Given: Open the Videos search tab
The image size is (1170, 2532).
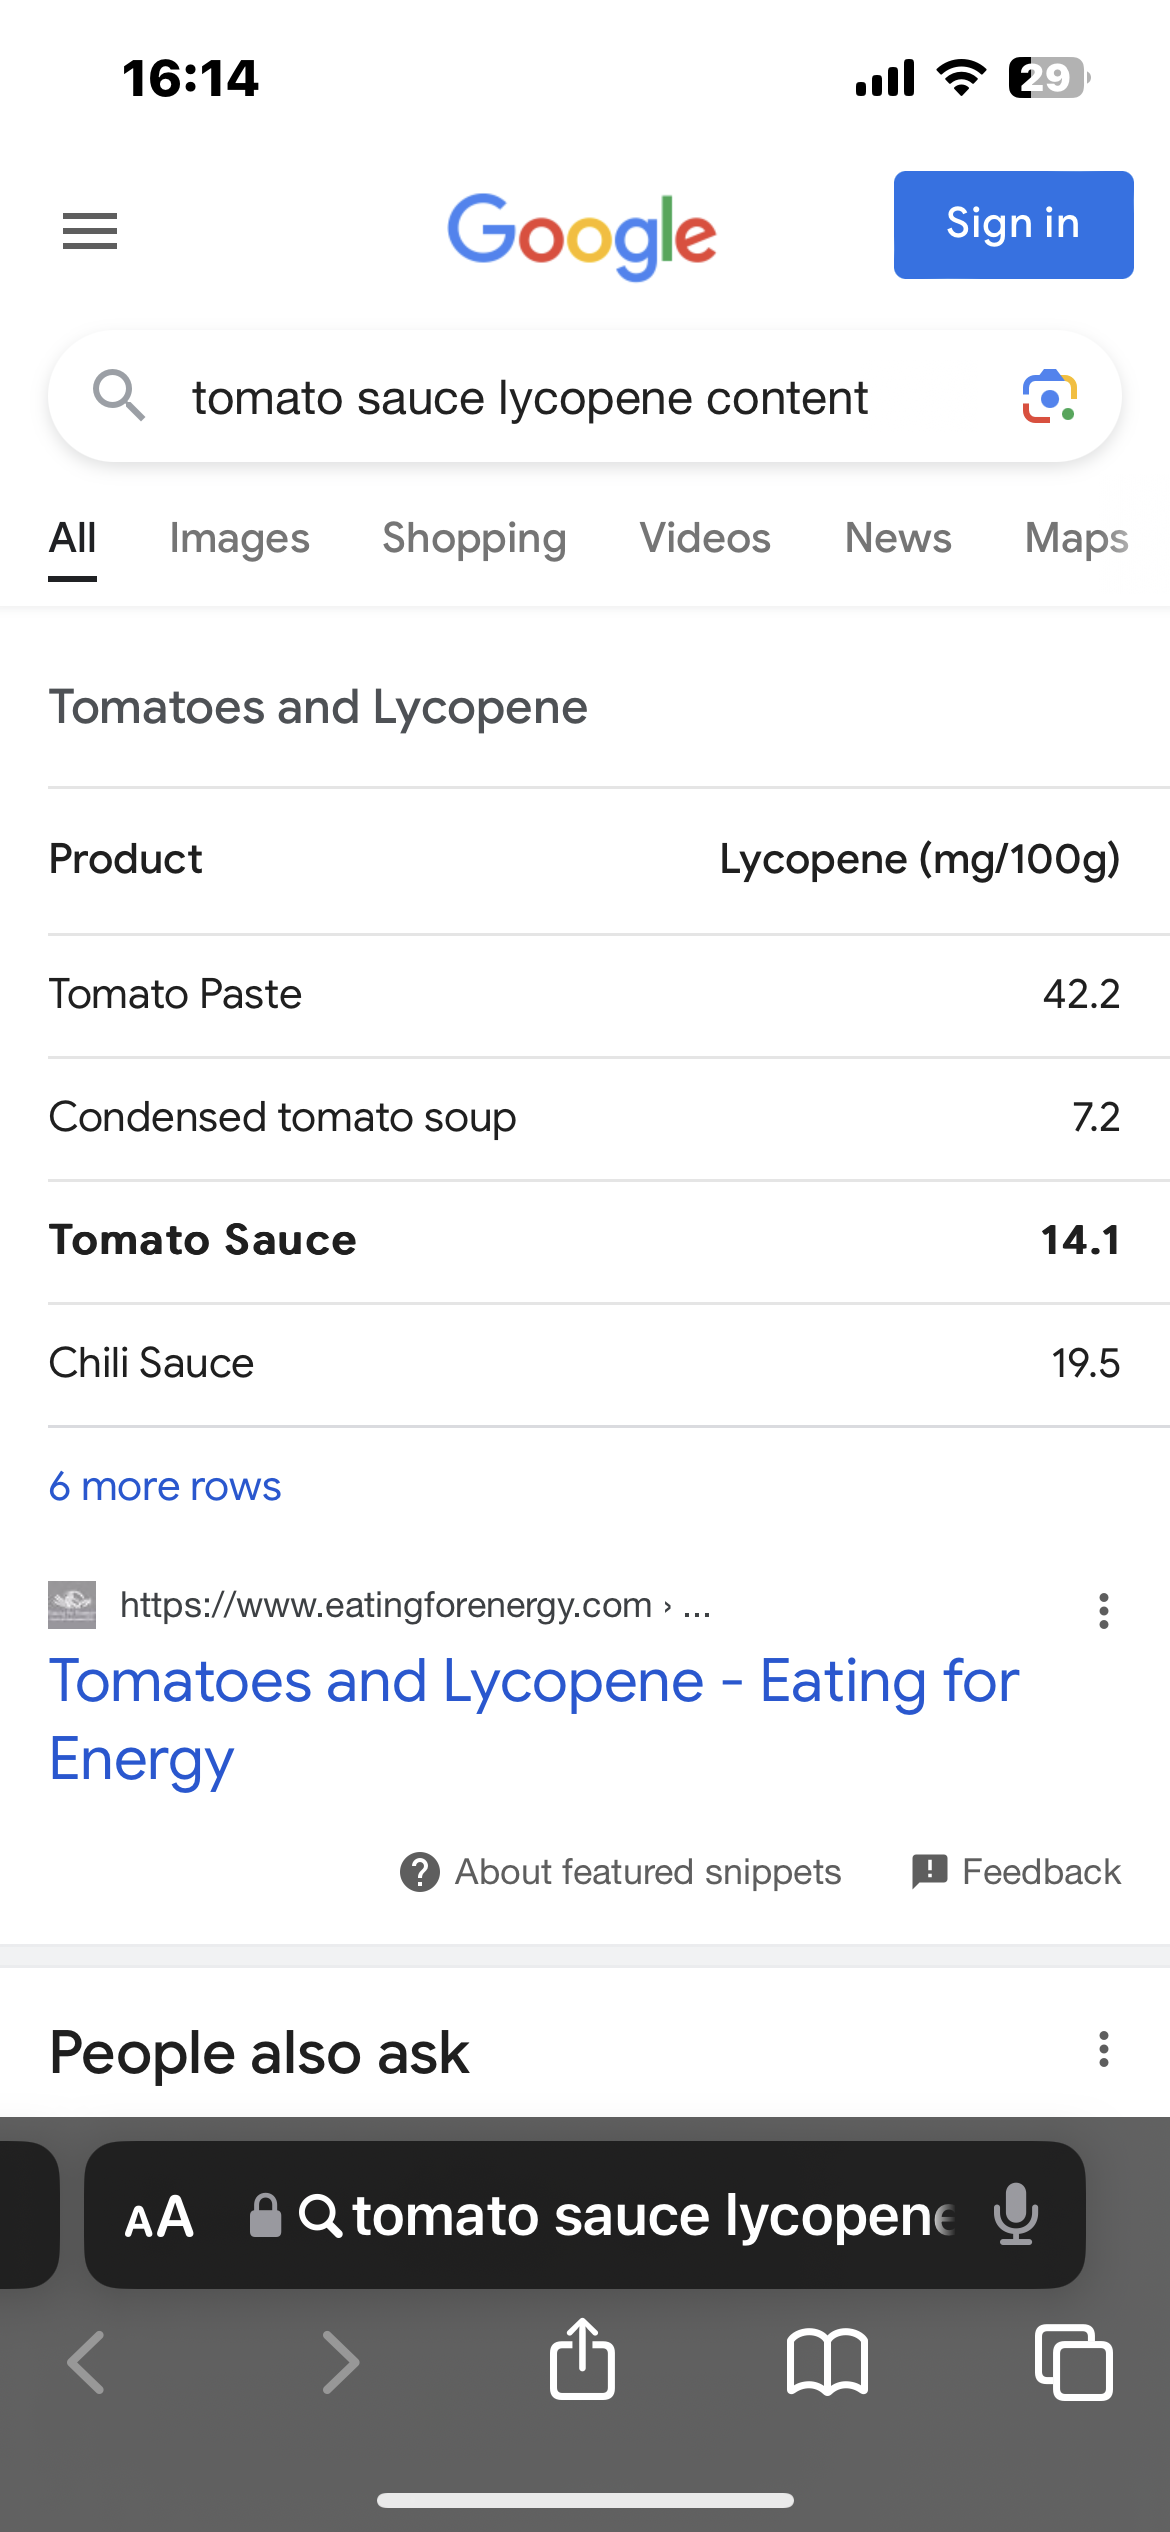Looking at the screenshot, I should pos(705,538).
